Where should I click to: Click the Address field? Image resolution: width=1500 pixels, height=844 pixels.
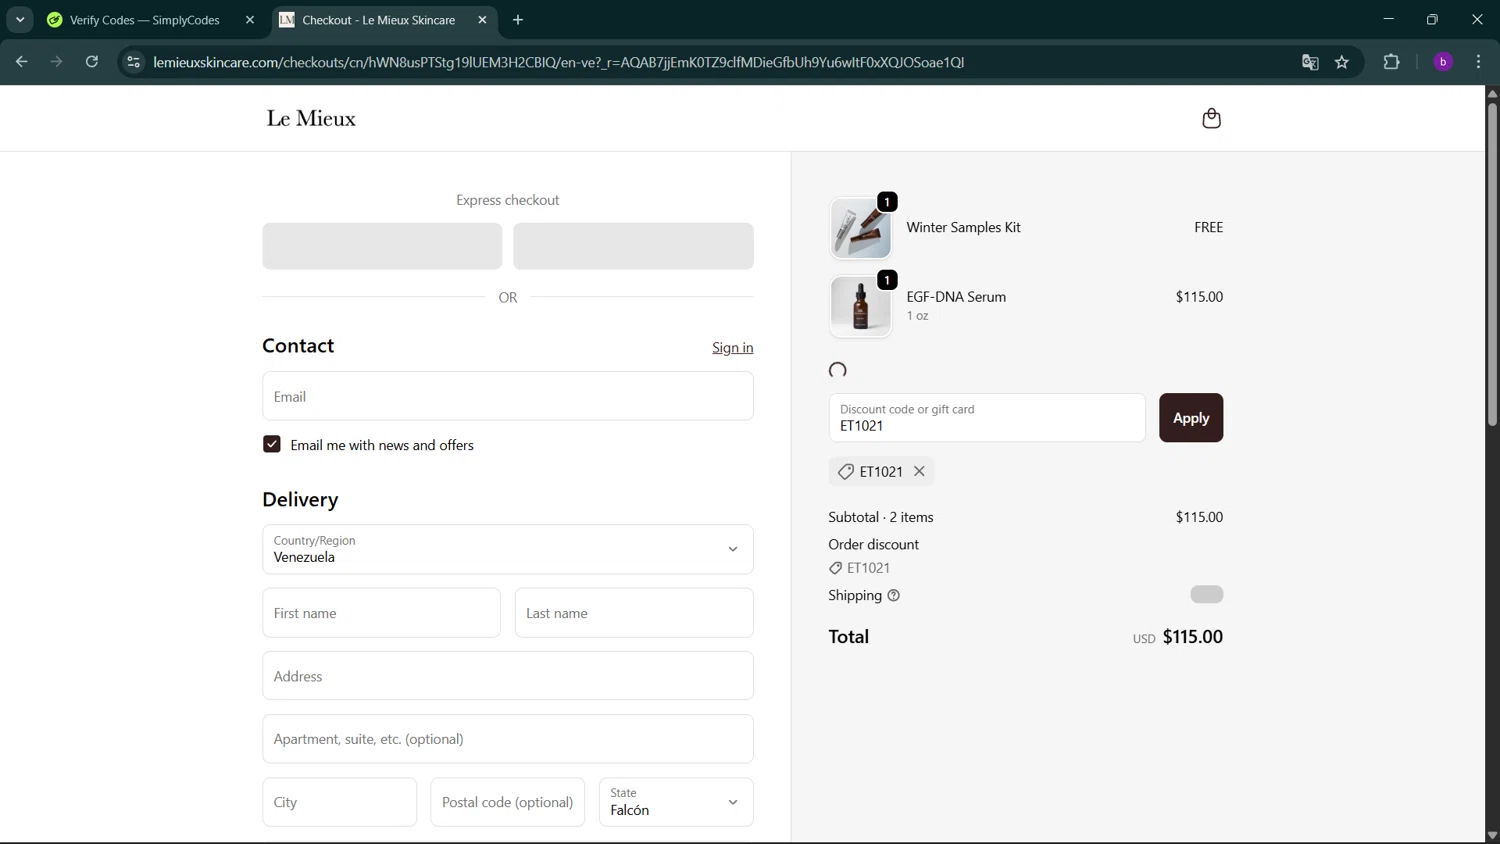508,676
